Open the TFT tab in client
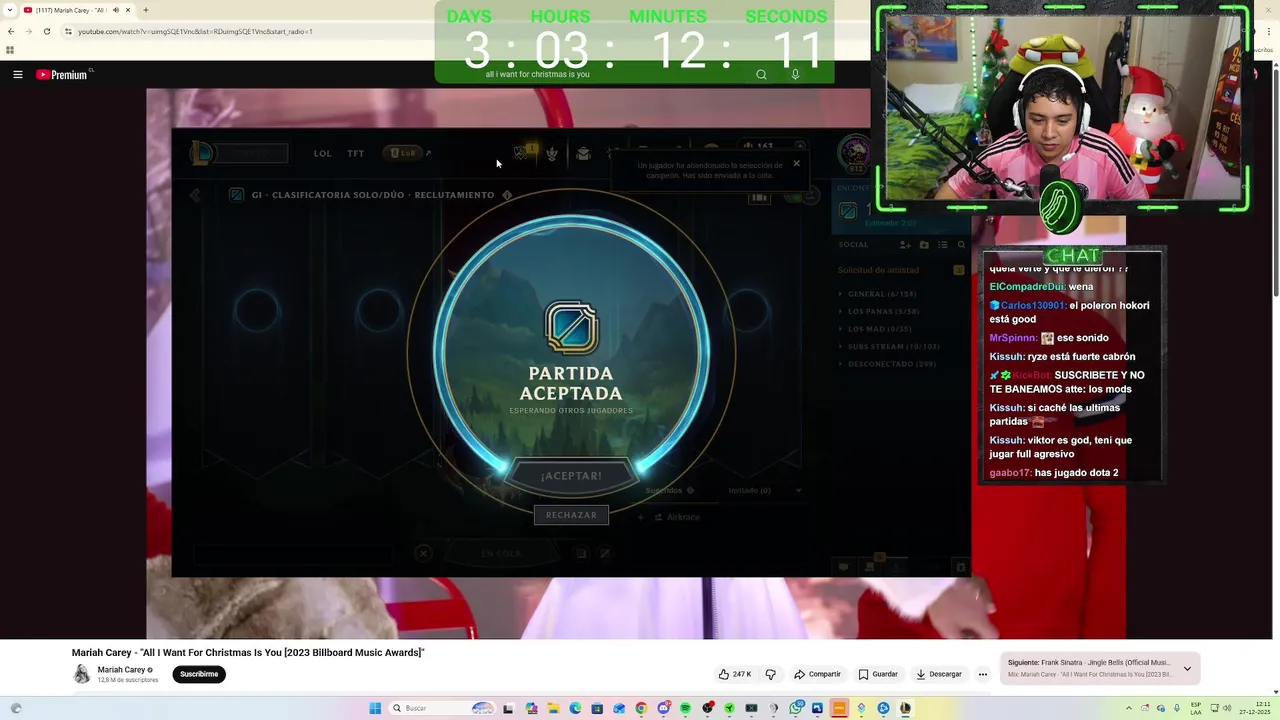The image size is (1280, 720). click(355, 153)
